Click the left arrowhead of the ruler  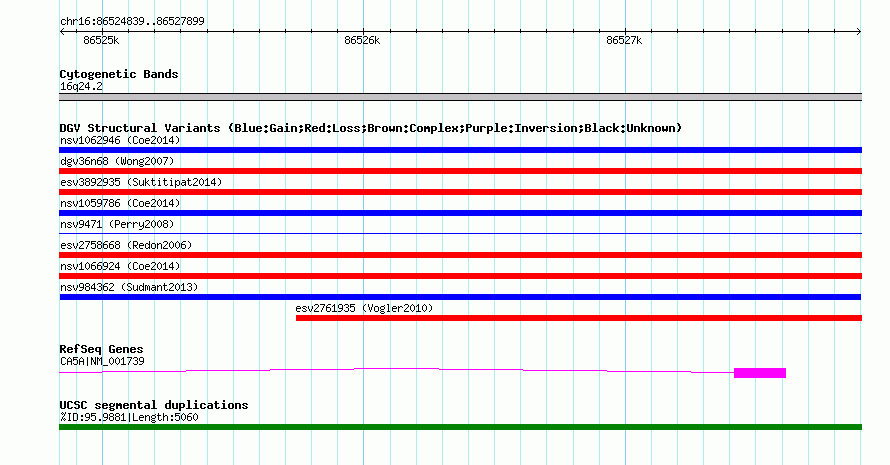tap(62, 32)
